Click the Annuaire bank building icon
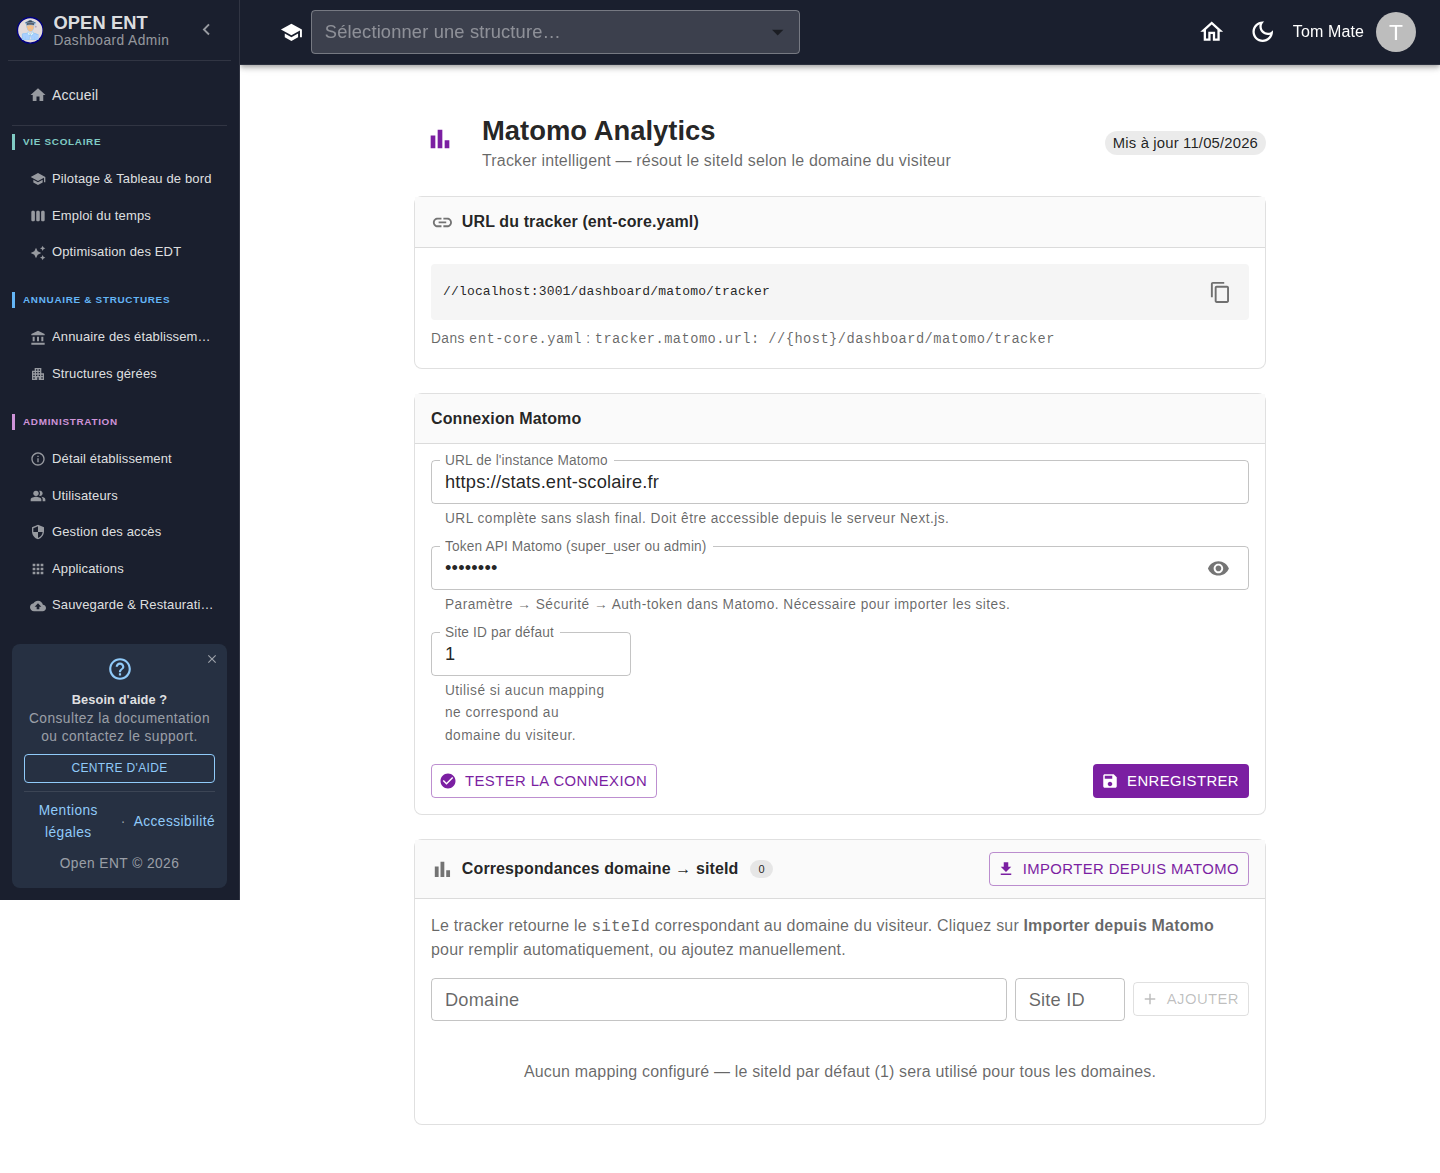1440x1173 pixels. pos(38,338)
